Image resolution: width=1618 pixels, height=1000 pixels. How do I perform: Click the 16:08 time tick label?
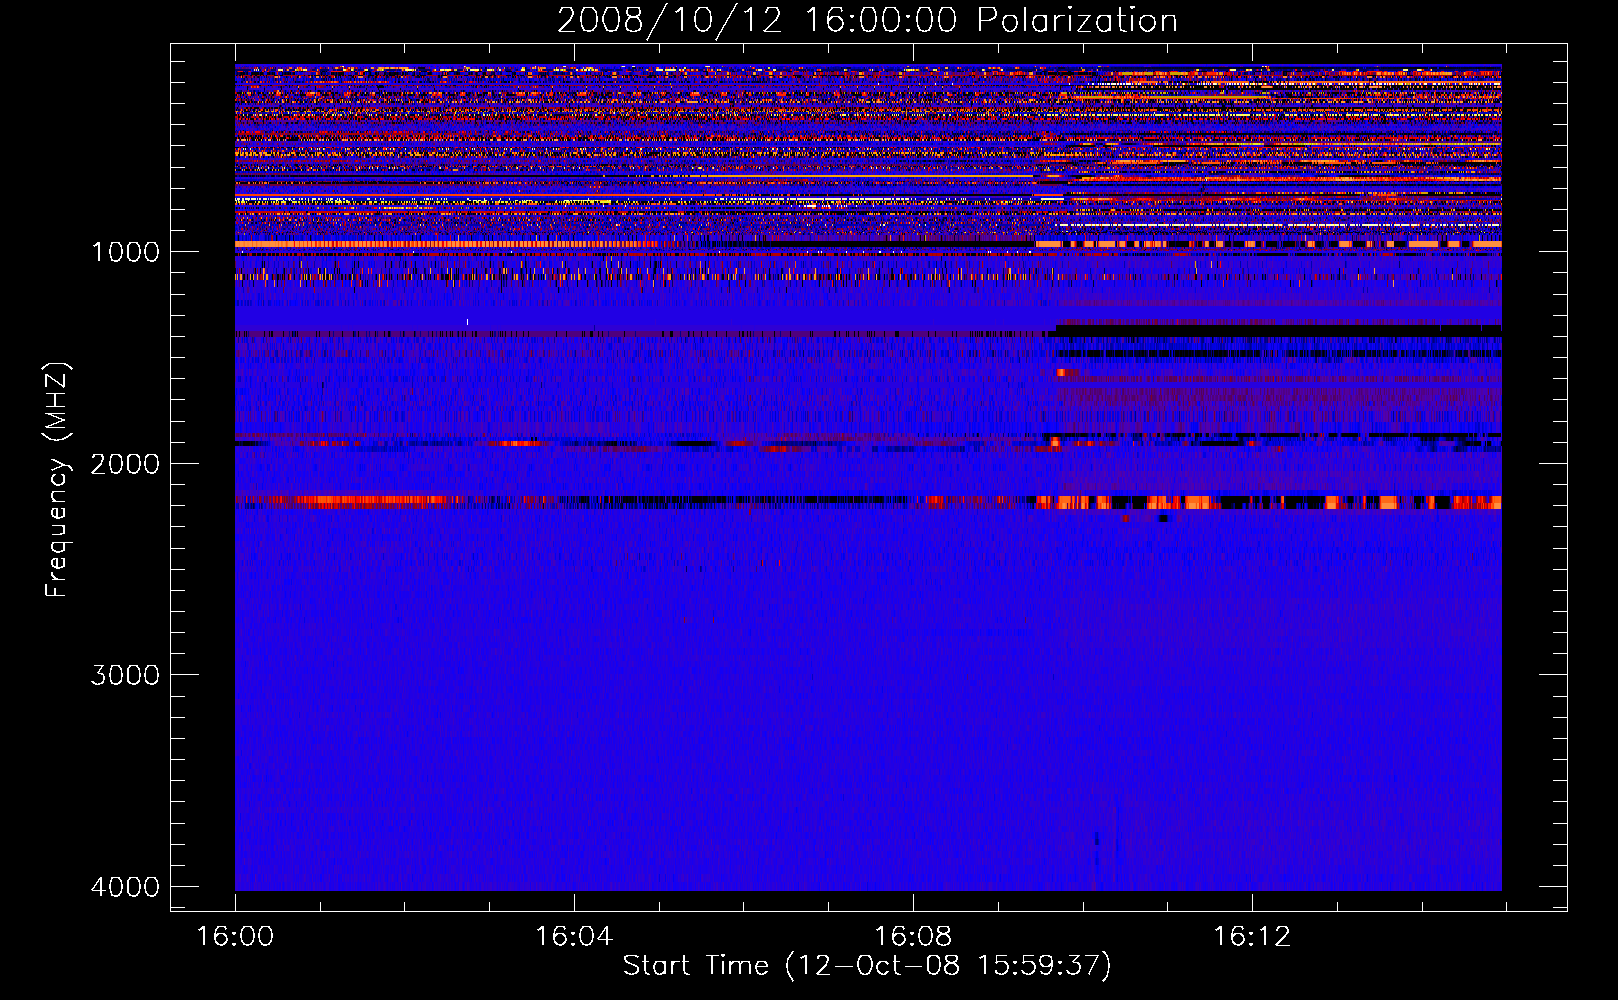tap(913, 937)
